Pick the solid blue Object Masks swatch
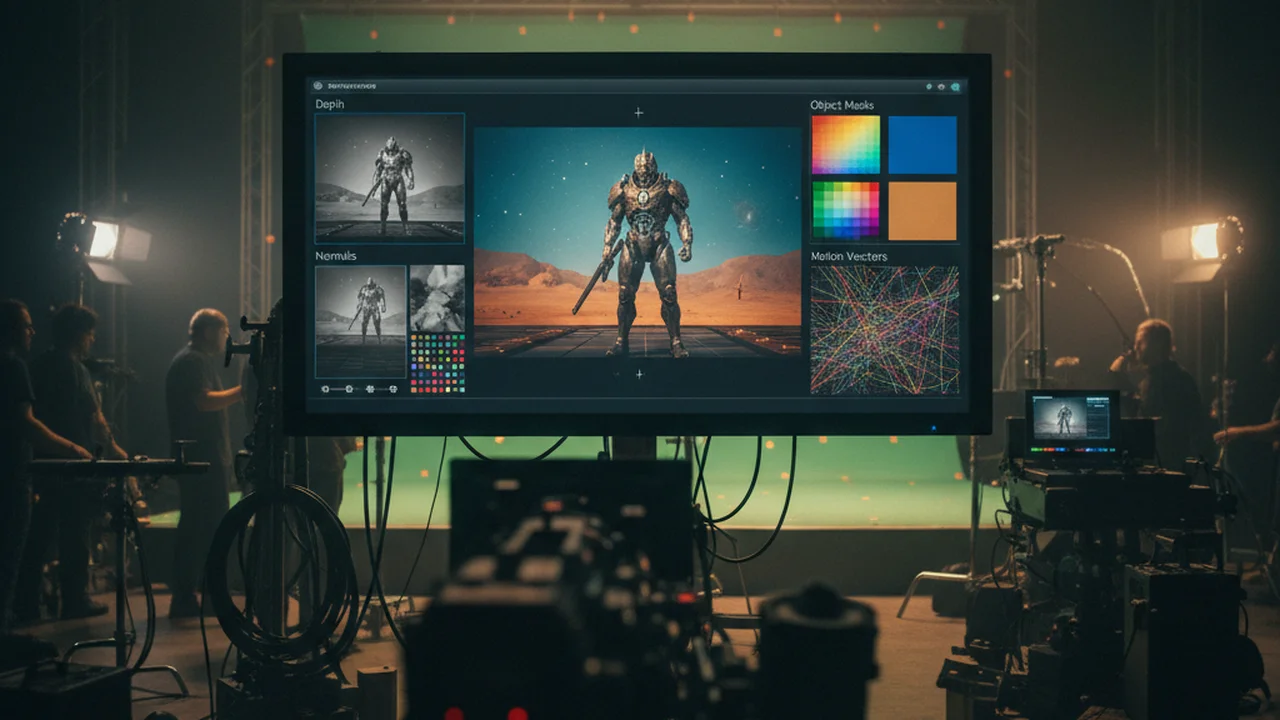 pos(922,145)
